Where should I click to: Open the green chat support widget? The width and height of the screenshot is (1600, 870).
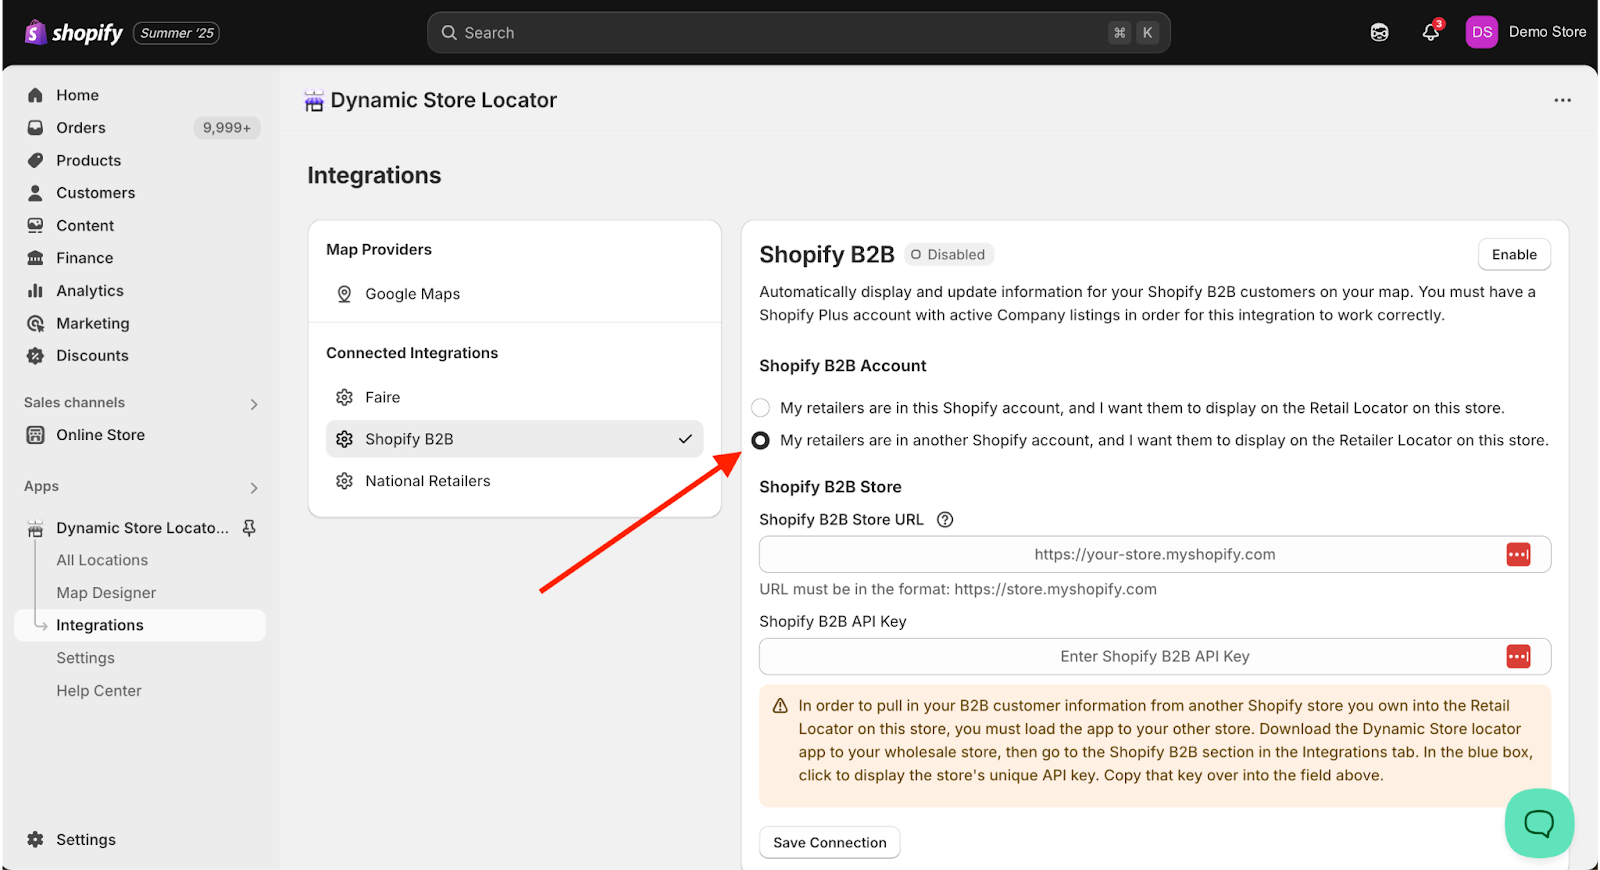coord(1539,823)
